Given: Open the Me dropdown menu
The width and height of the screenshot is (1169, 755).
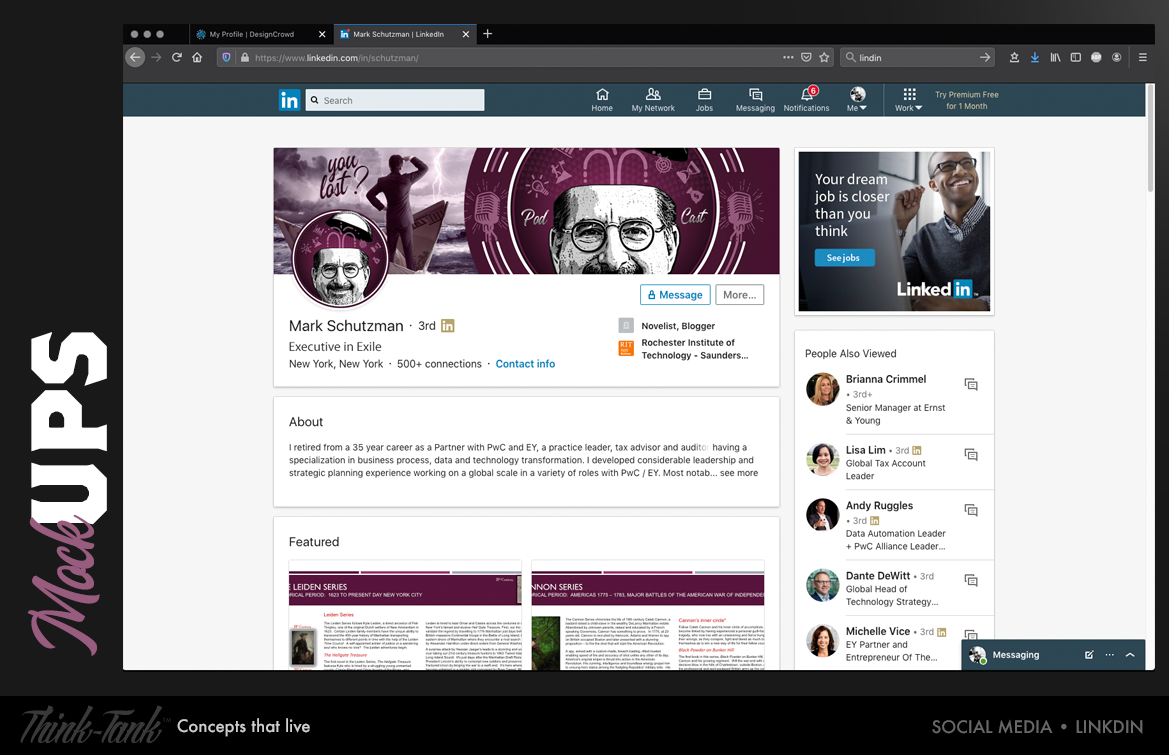Looking at the screenshot, I should 857,100.
